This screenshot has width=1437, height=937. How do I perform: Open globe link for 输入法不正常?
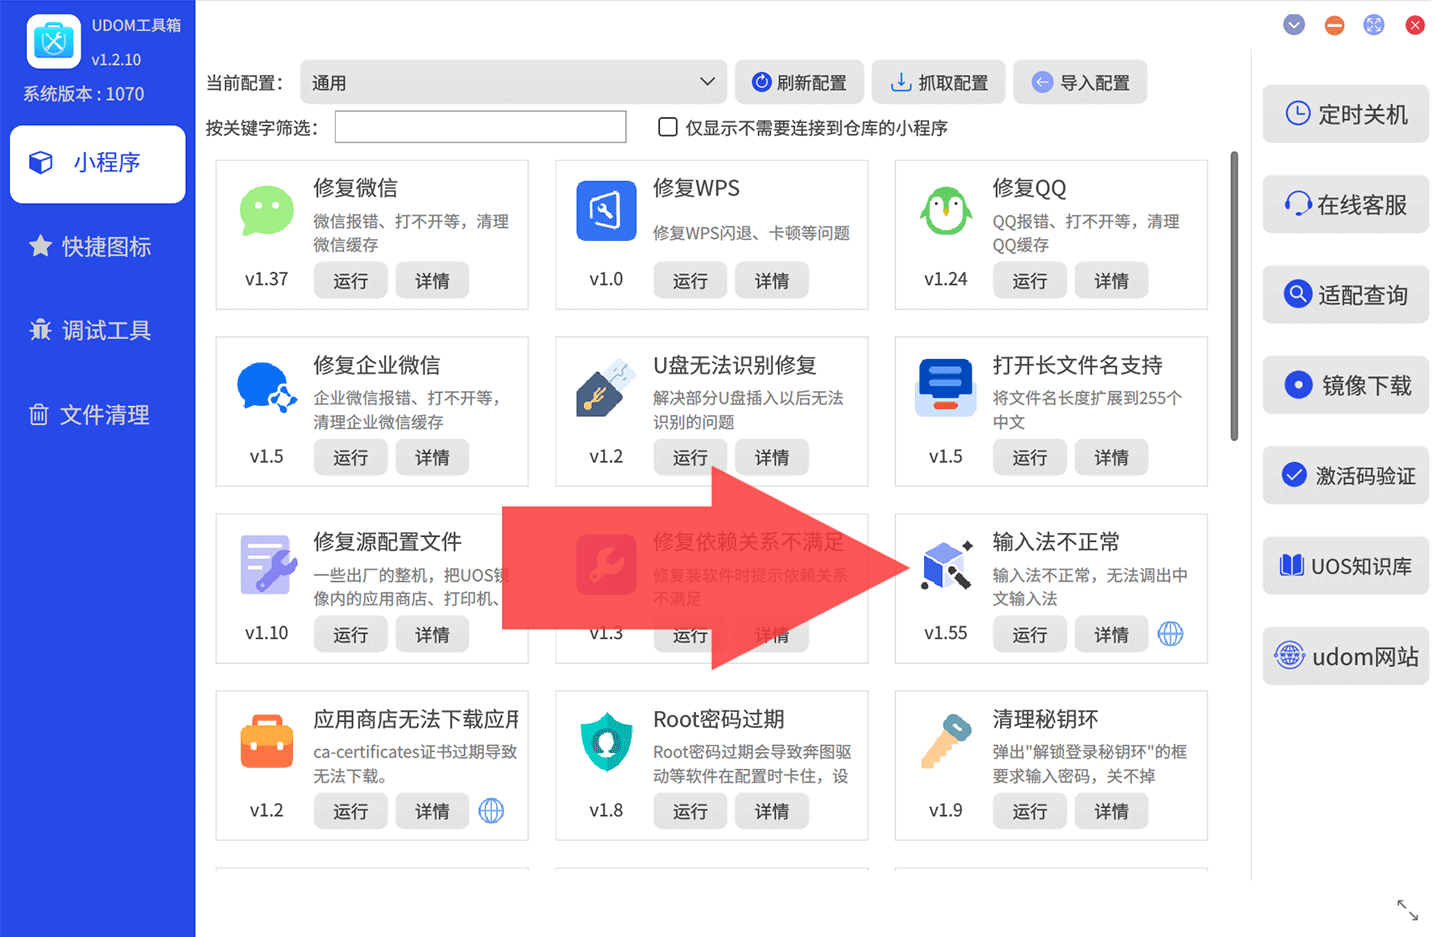click(x=1170, y=633)
